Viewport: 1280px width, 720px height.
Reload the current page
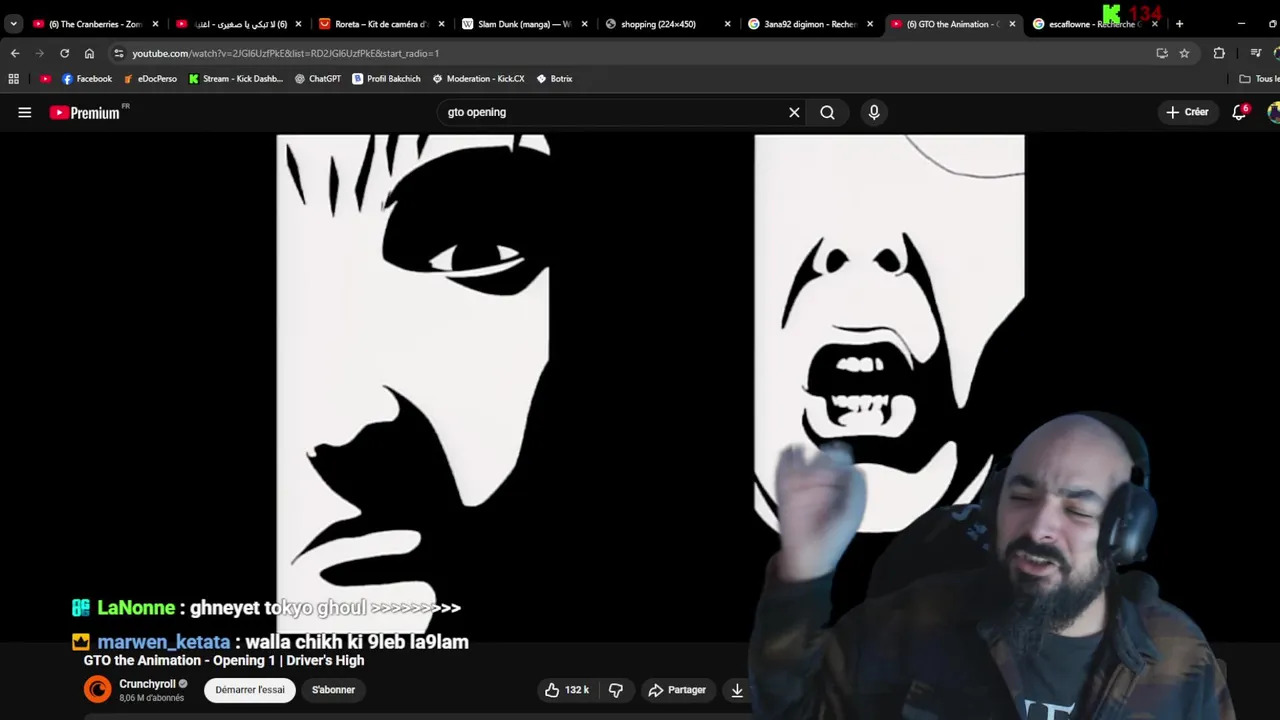point(65,53)
